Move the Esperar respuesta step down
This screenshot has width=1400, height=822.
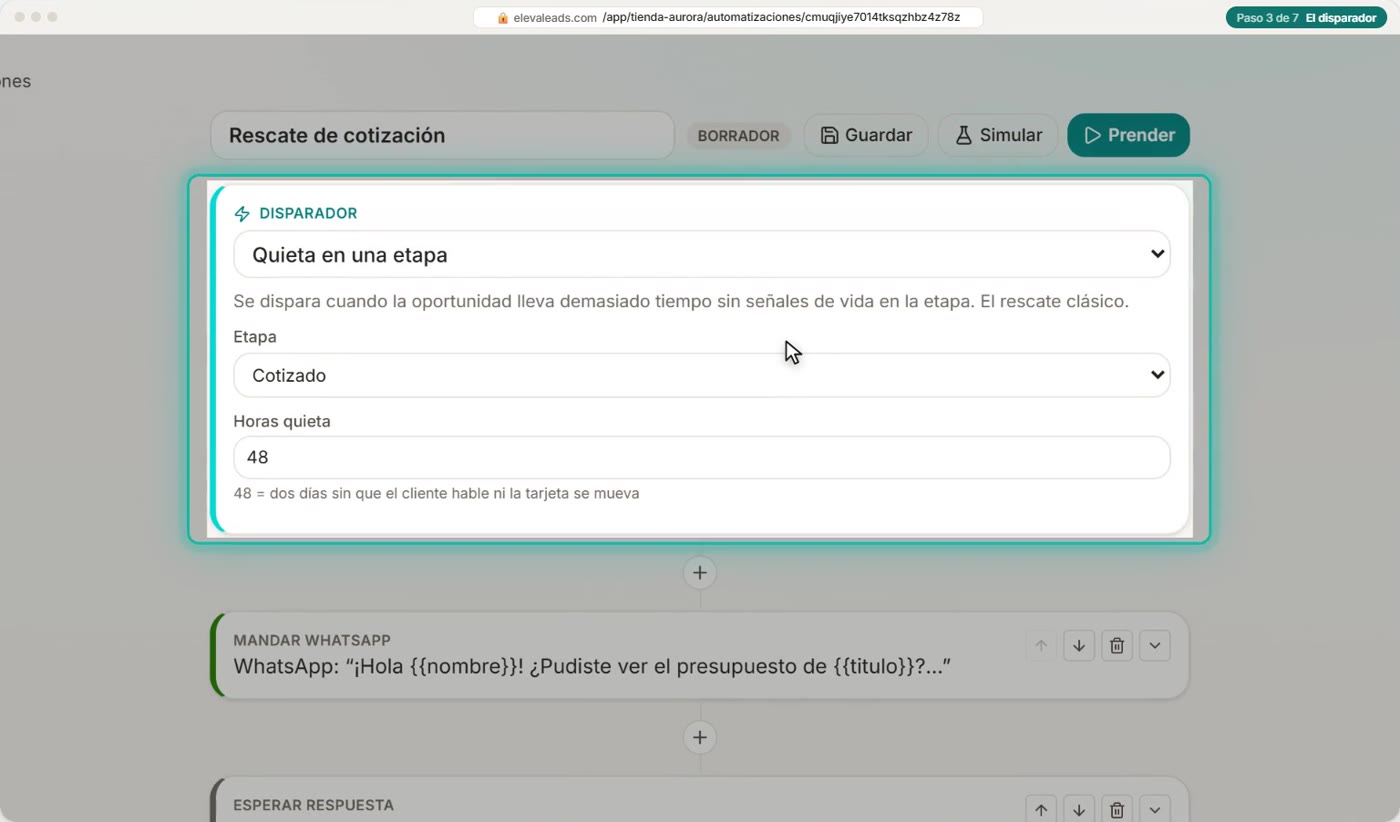1079,809
